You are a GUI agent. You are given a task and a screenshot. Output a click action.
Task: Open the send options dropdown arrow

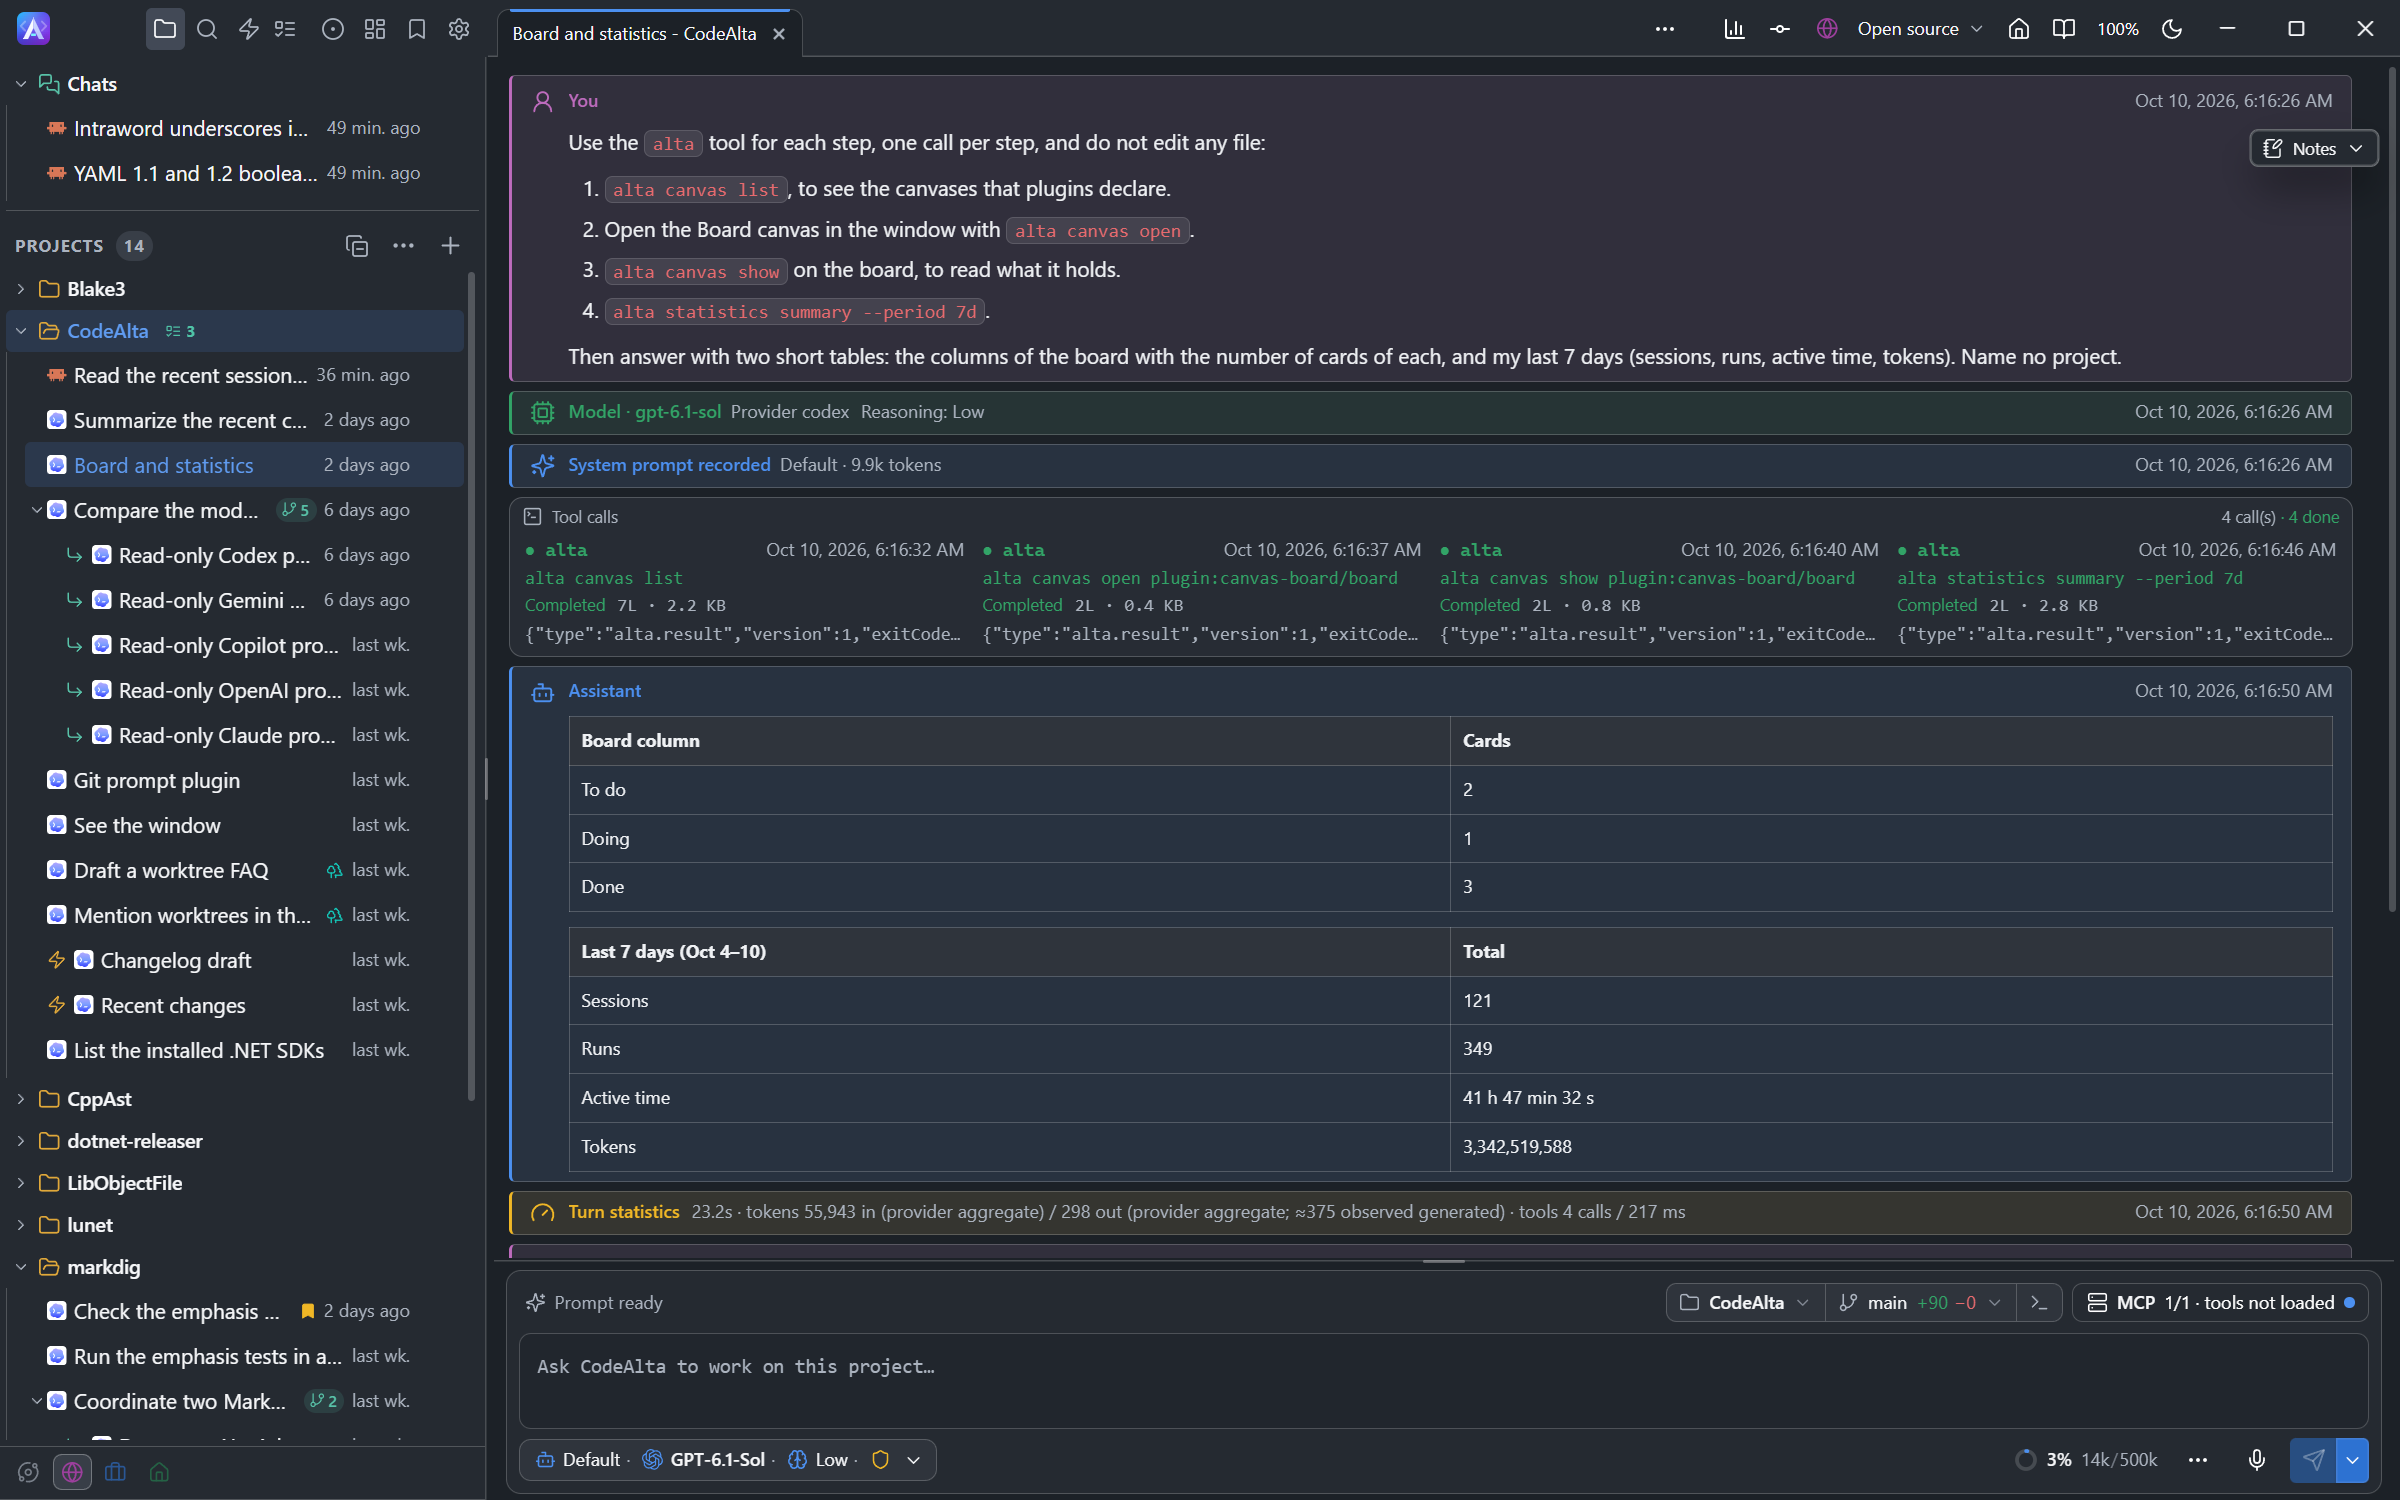pyautogui.click(x=2352, y=1460)
